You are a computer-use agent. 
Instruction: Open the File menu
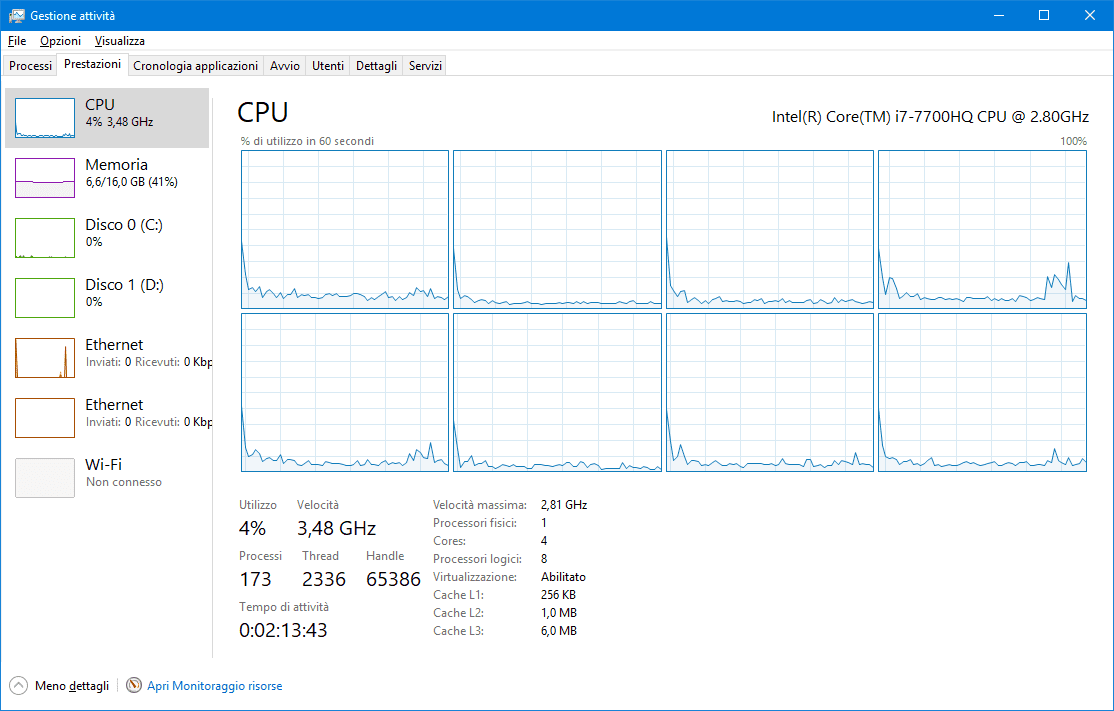[16, 41]
